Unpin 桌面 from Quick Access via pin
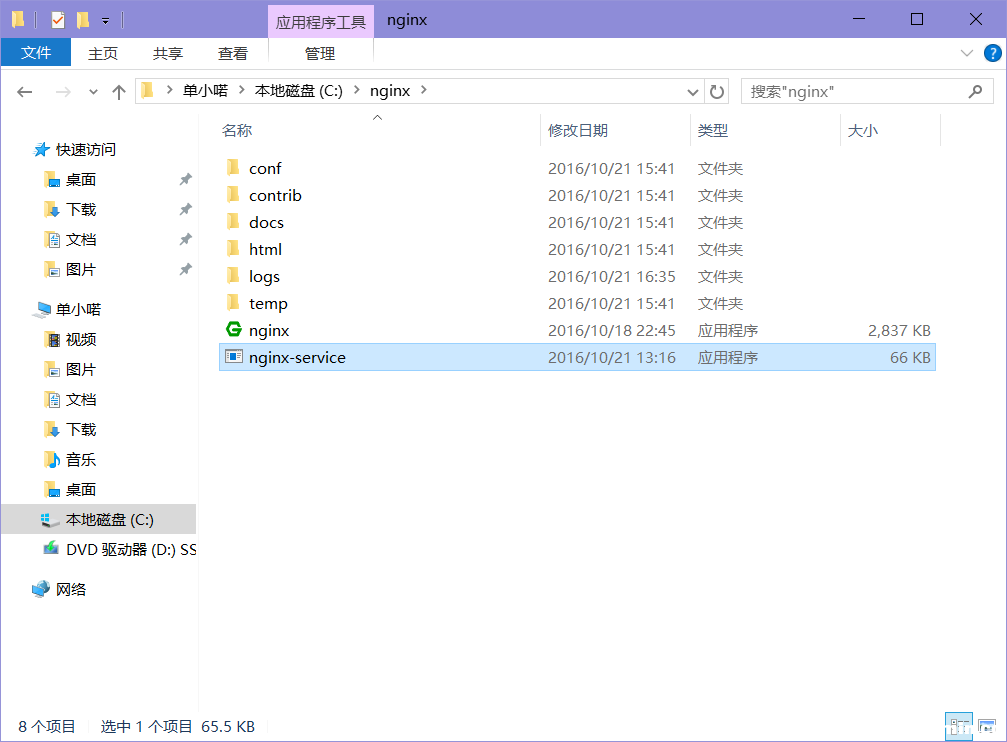 coord(186,179)
